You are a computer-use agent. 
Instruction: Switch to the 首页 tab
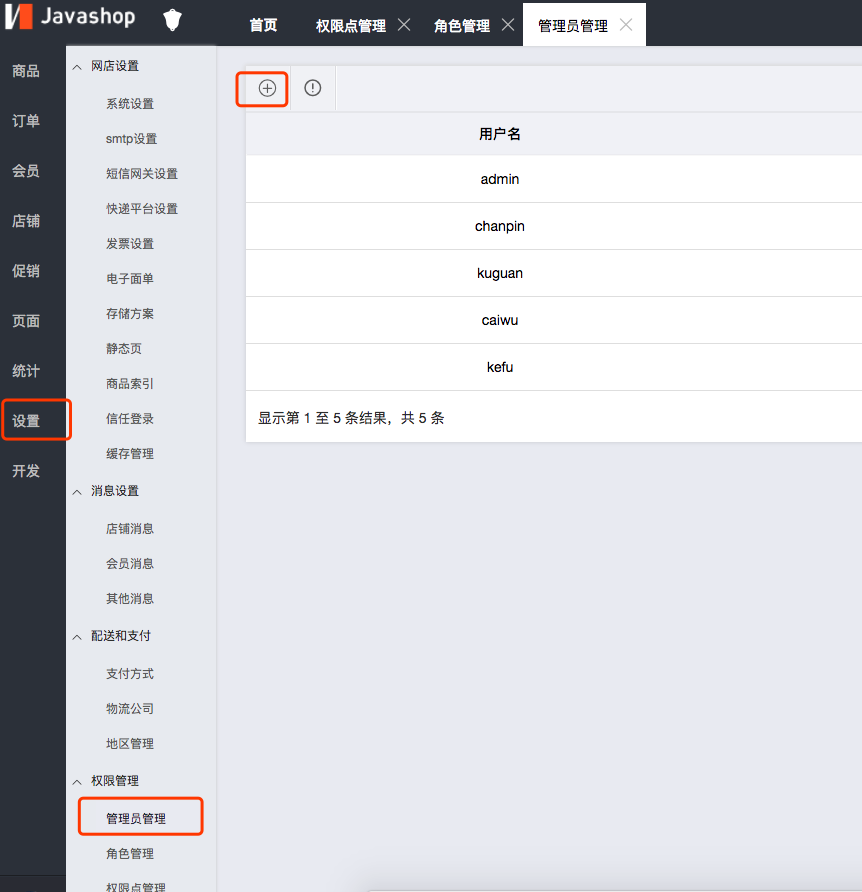point(263,26)
